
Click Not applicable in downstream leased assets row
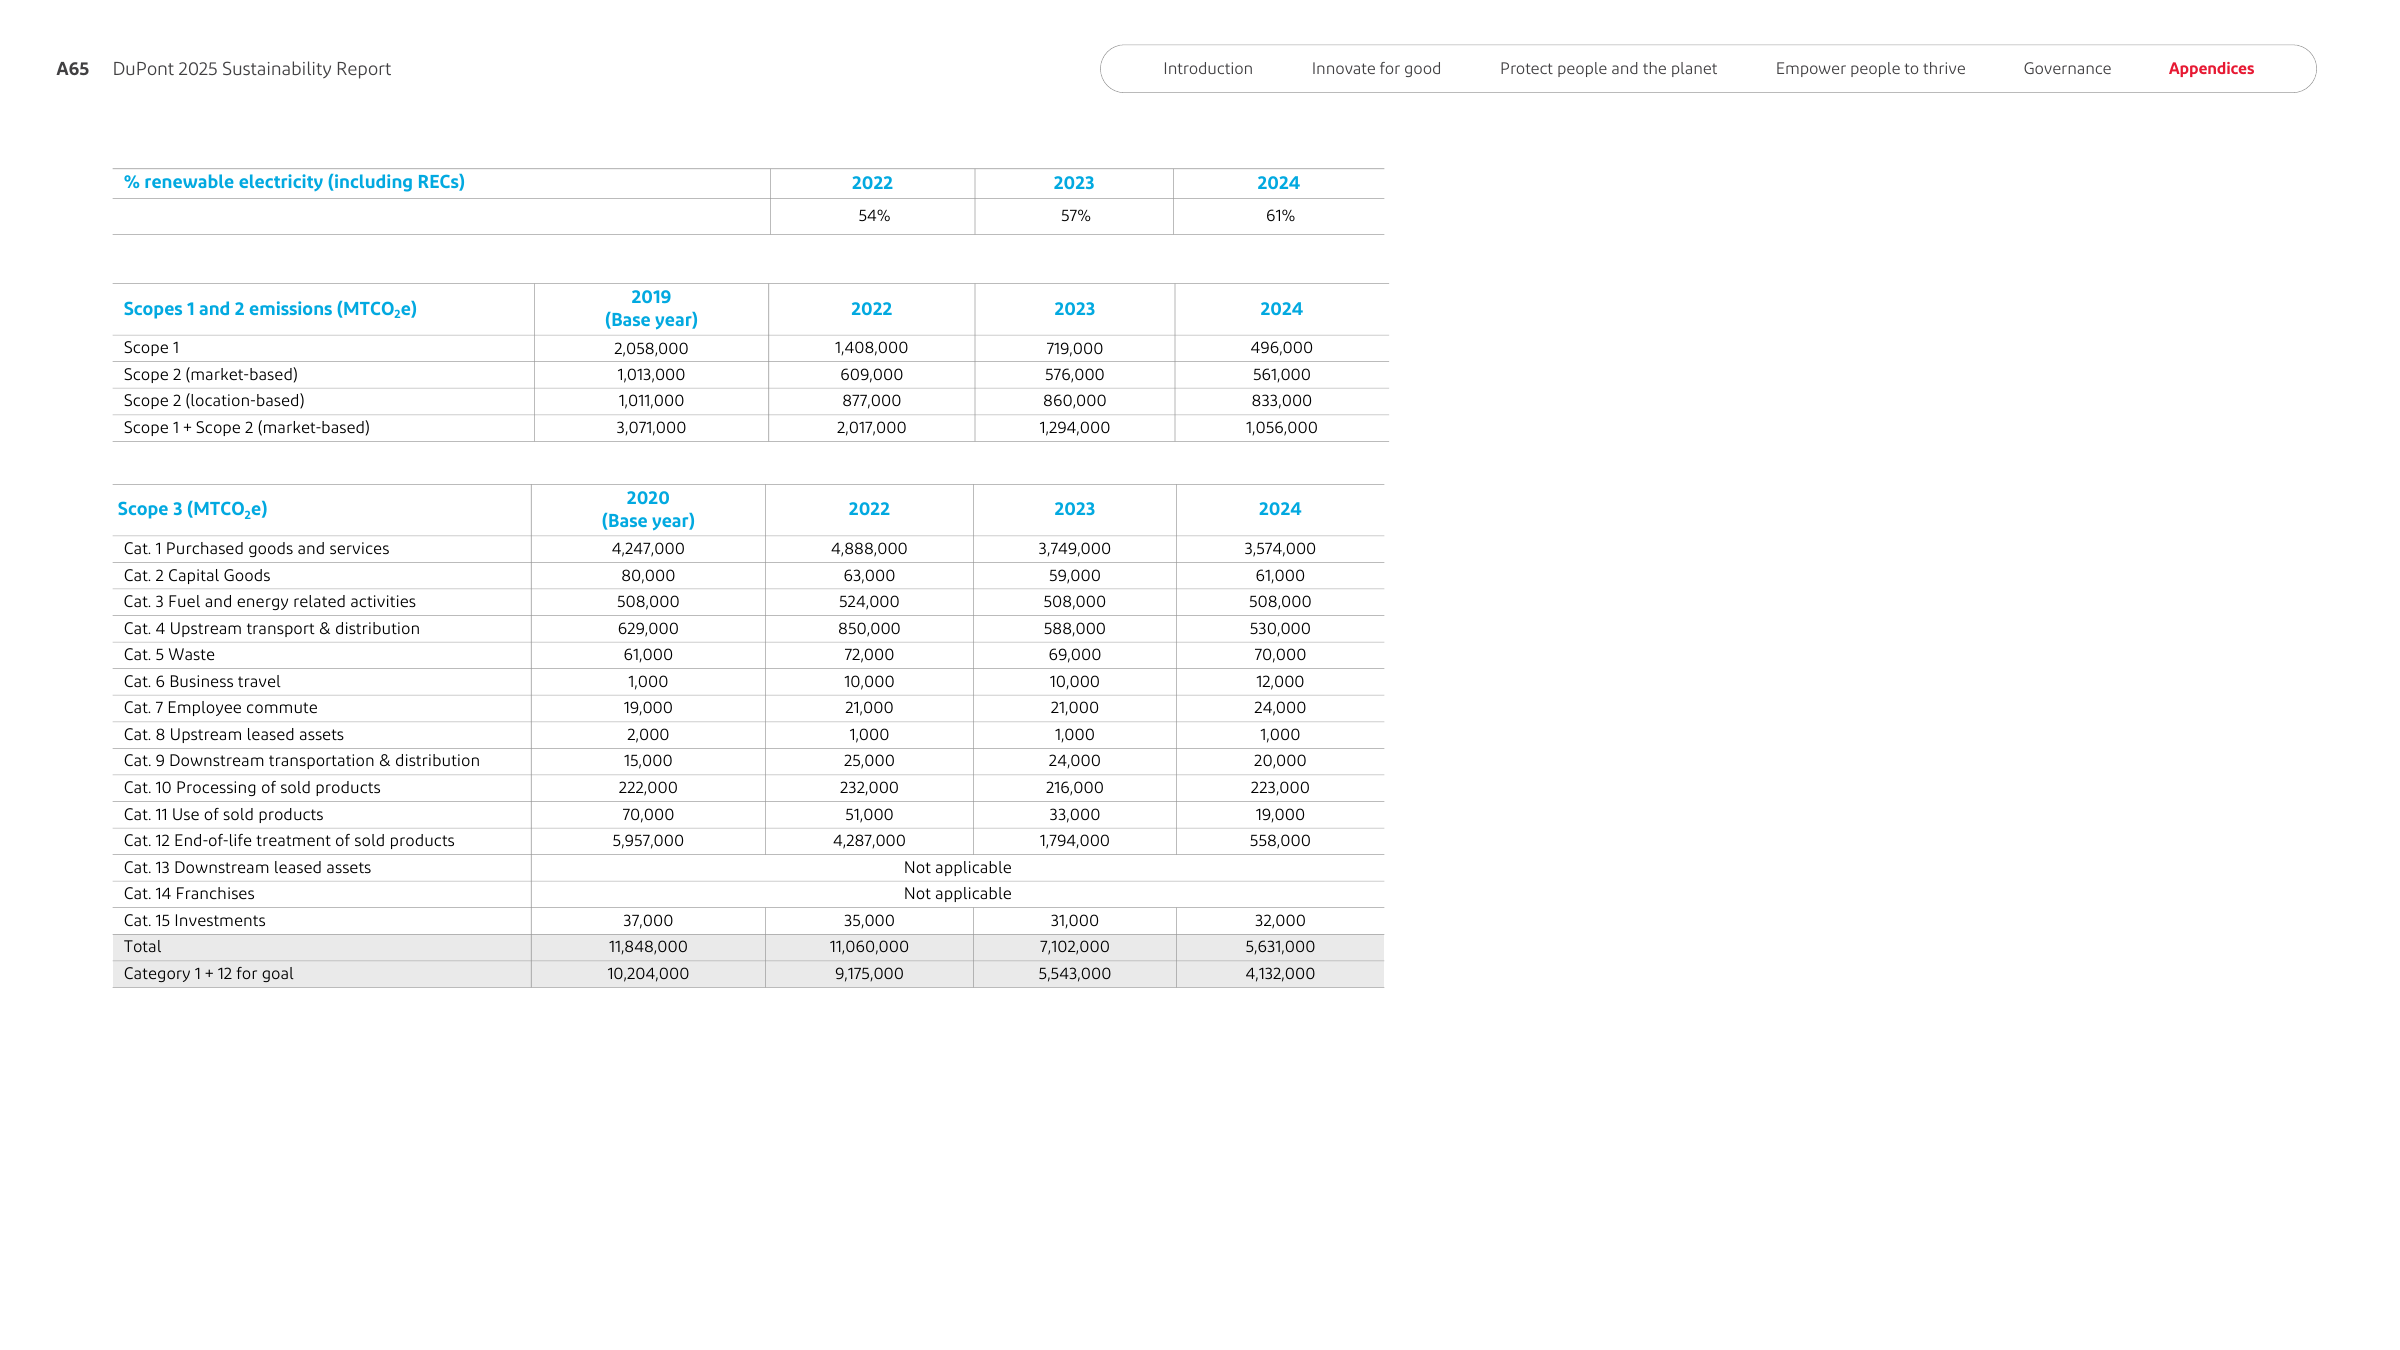click(x=958, y=868)
